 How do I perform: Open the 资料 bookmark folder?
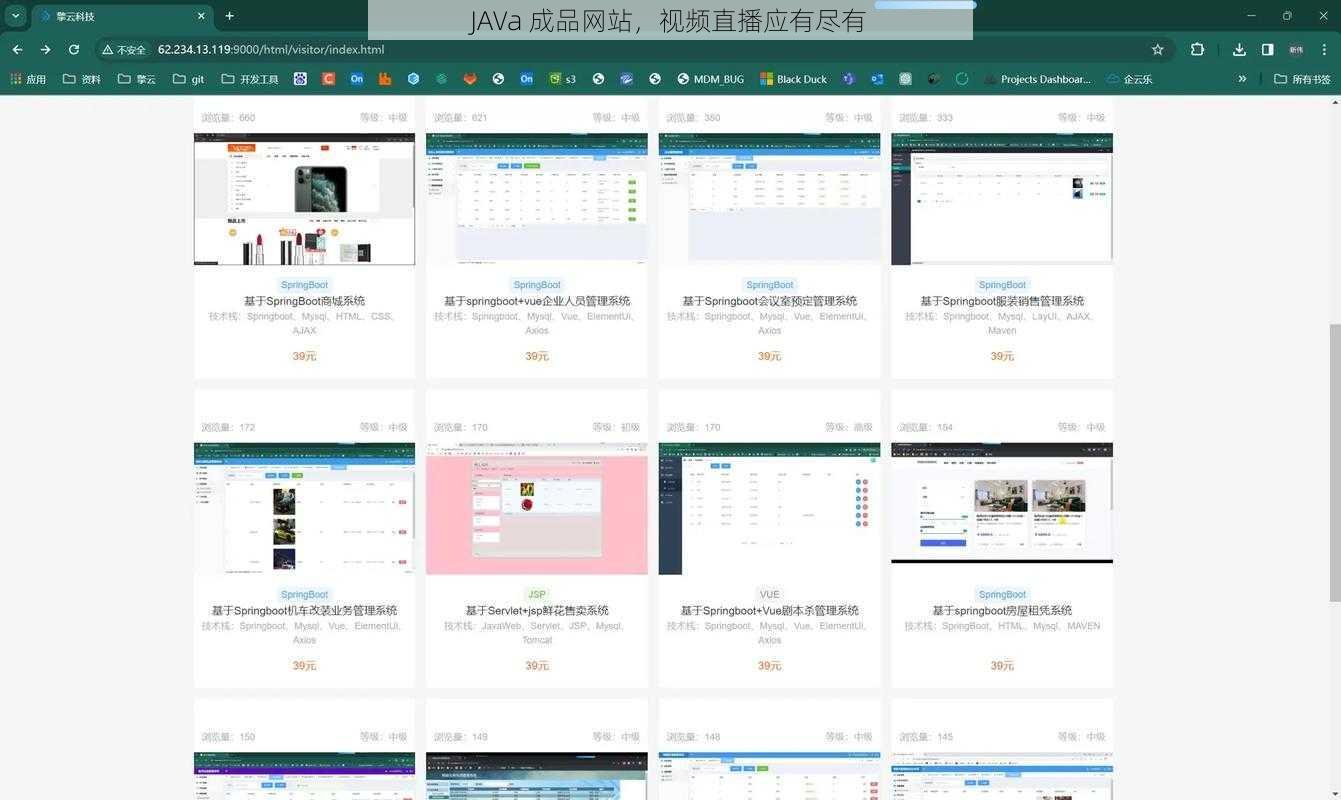(81, 79)
